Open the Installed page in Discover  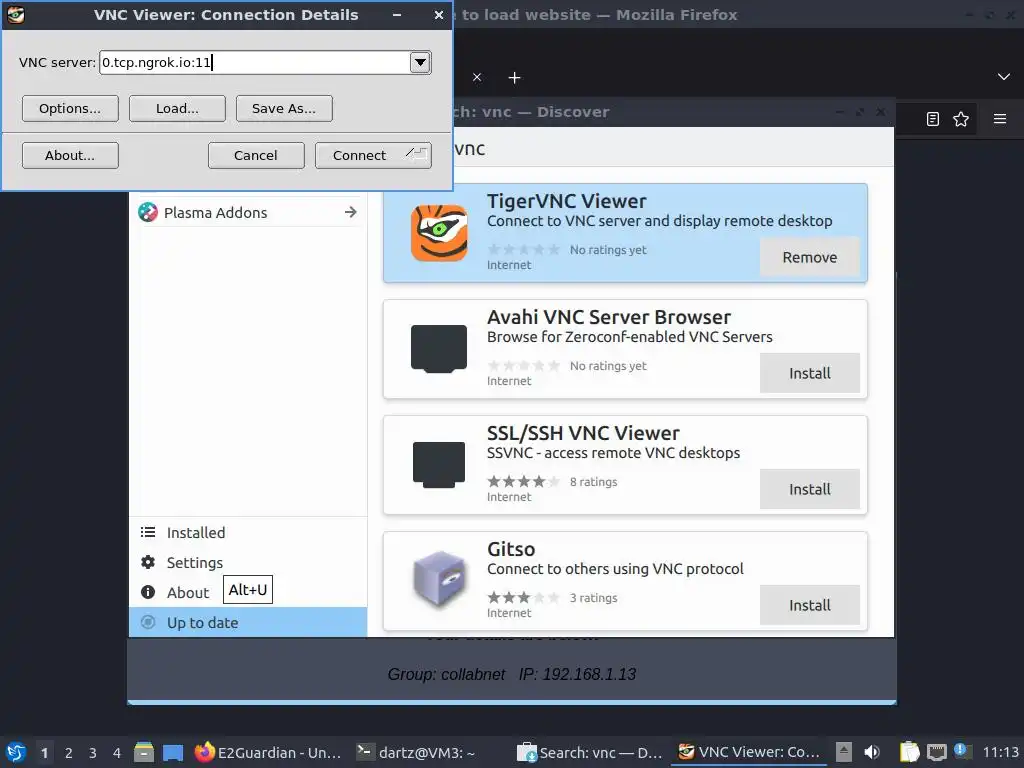[248, 532]
